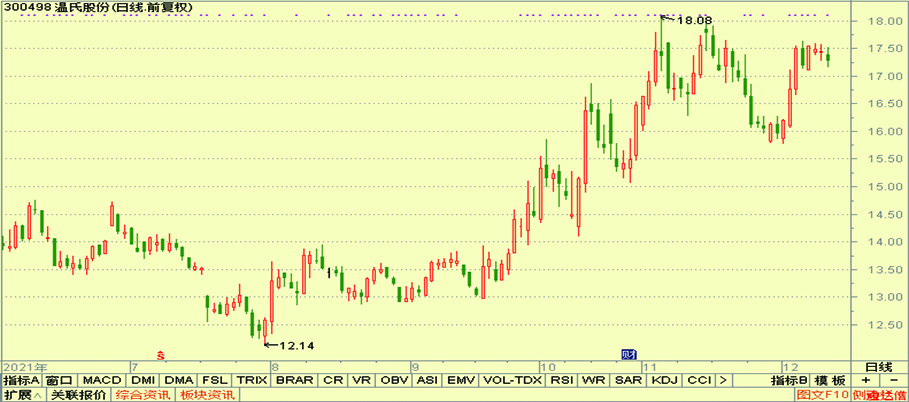
Task: Open the CCI indicator tab
Action: click(699, 381)
